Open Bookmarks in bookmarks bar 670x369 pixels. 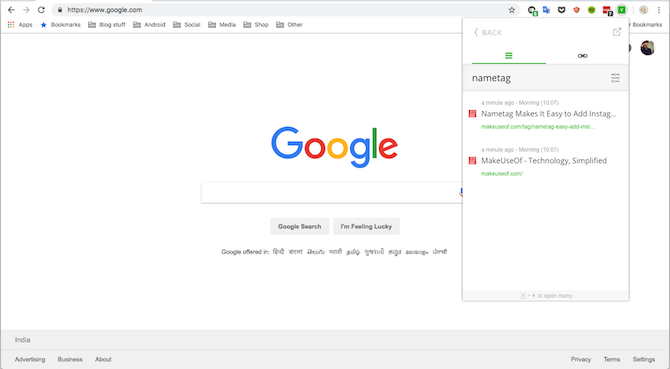(x=60, y=25)
